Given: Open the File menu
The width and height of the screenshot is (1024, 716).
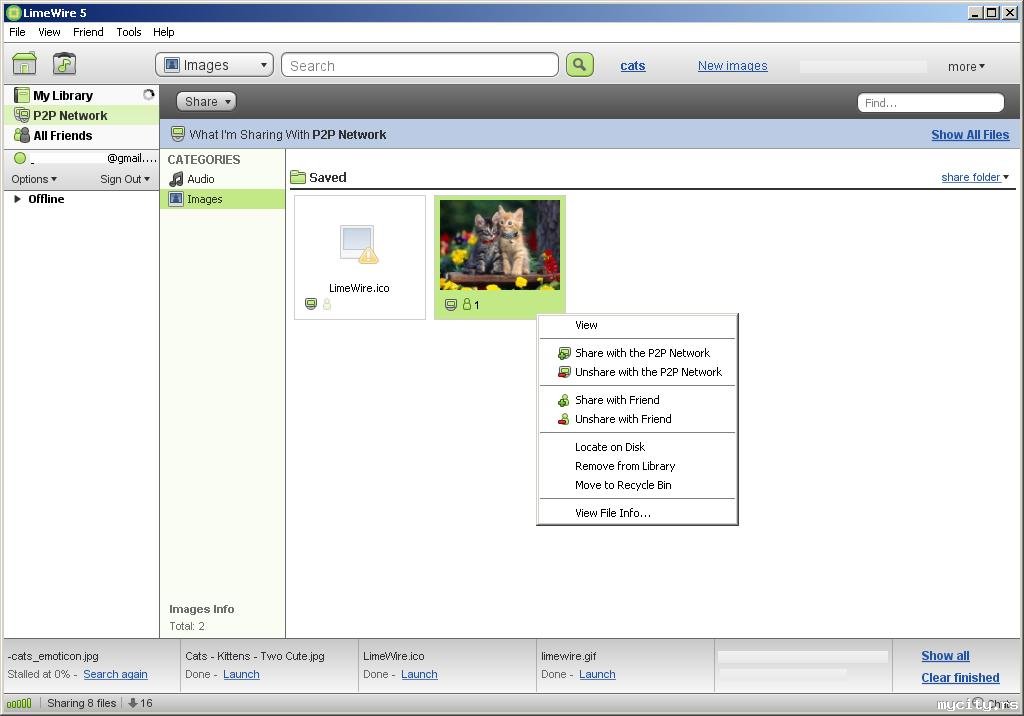Looking at the screenshot, I should coord(17,32).
